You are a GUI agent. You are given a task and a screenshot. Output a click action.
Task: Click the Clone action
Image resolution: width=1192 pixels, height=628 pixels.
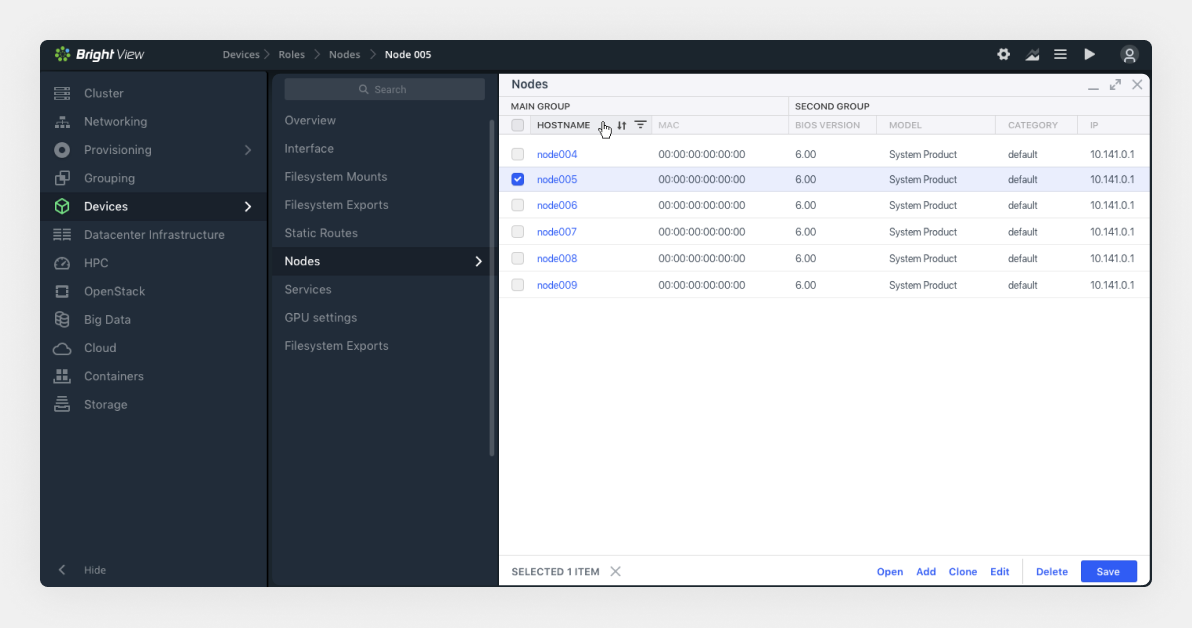(962, 572)
